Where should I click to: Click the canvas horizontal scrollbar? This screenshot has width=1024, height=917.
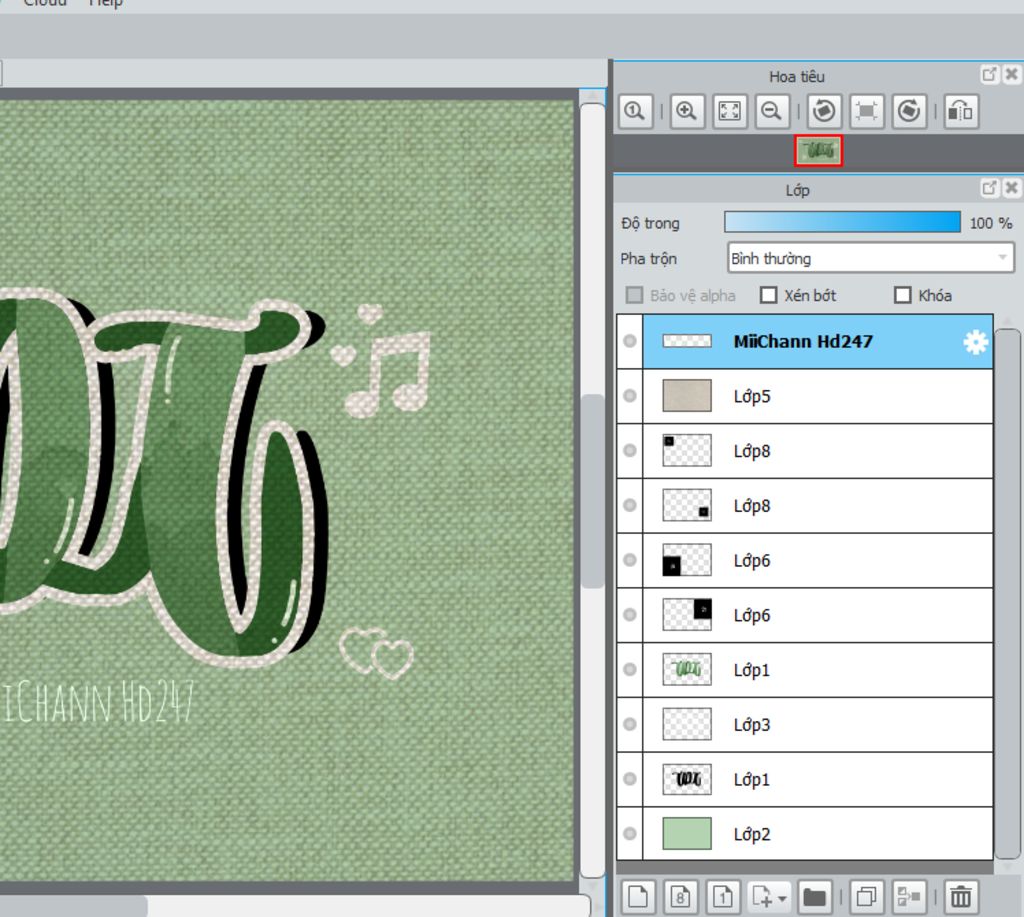pyautogui.click(x=73, y=906)
